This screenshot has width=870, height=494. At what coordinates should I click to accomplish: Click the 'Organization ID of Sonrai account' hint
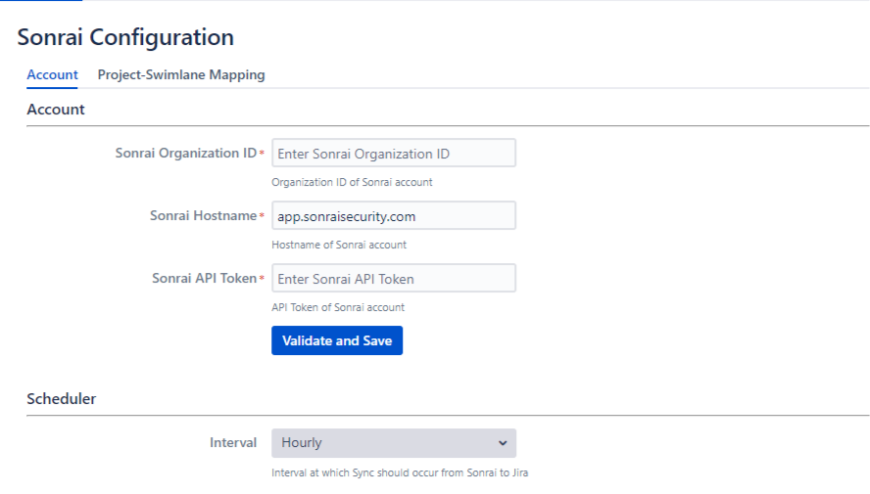[x=352, y=182]
